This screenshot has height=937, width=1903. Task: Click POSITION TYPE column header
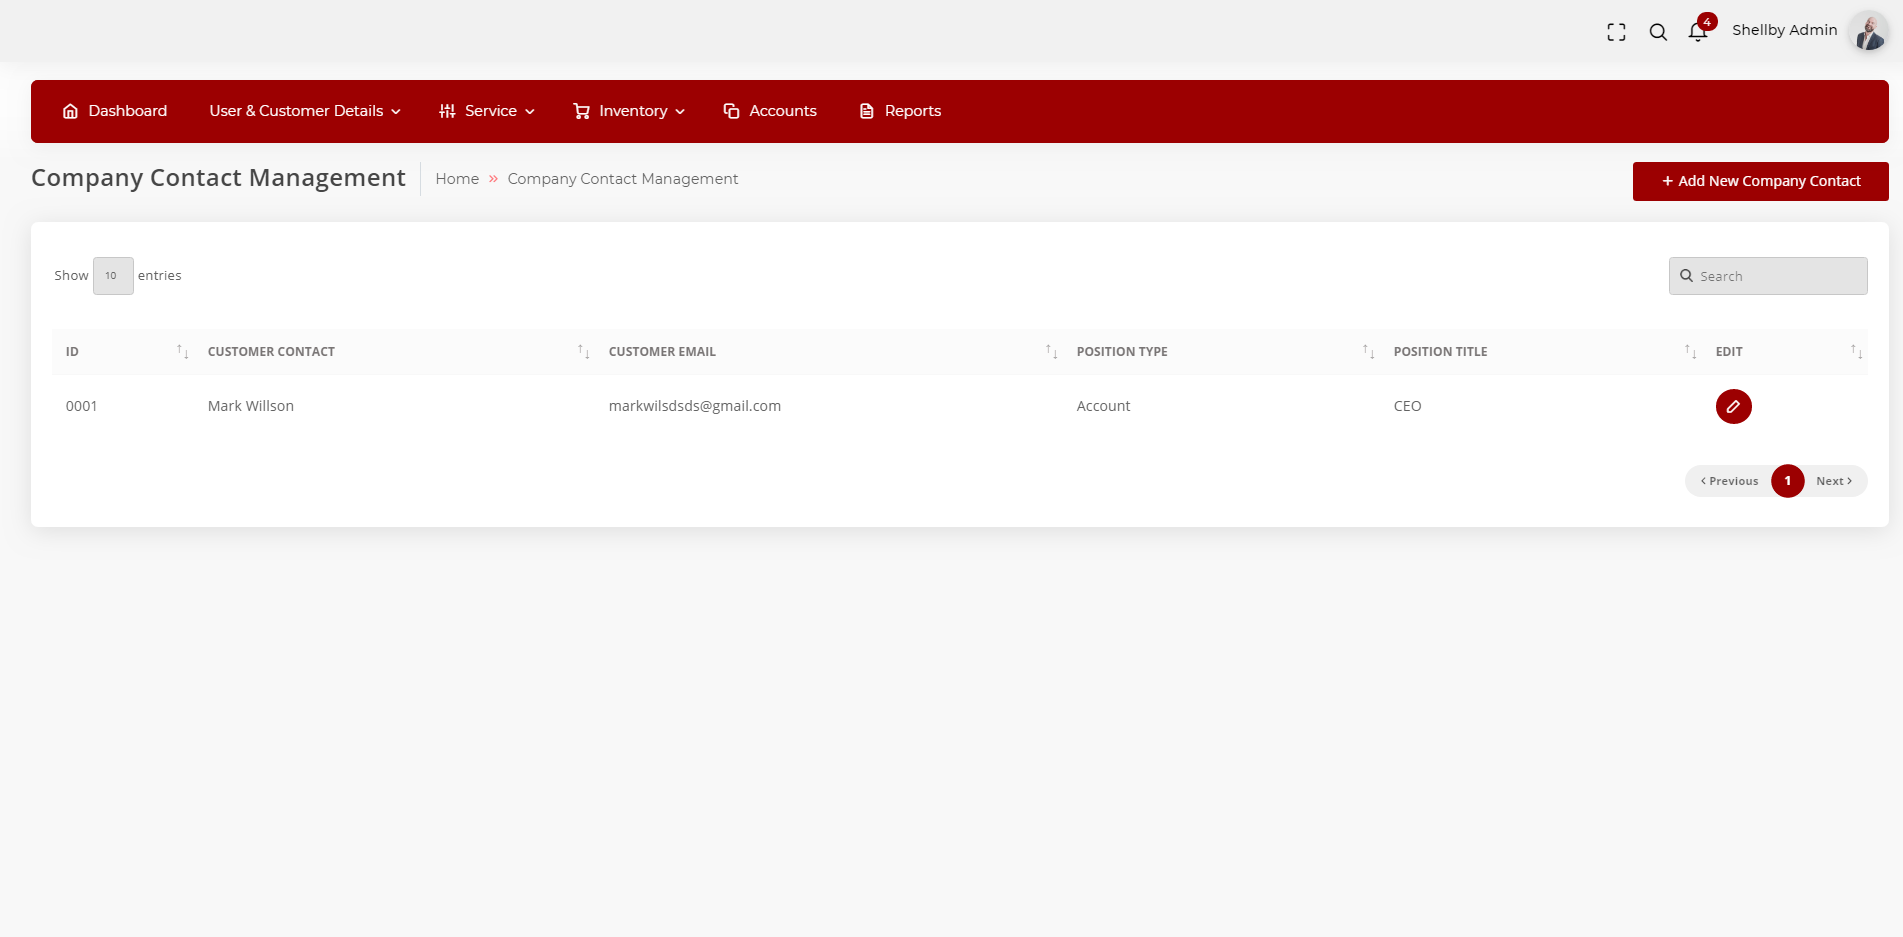click(x=1122, y=352)
